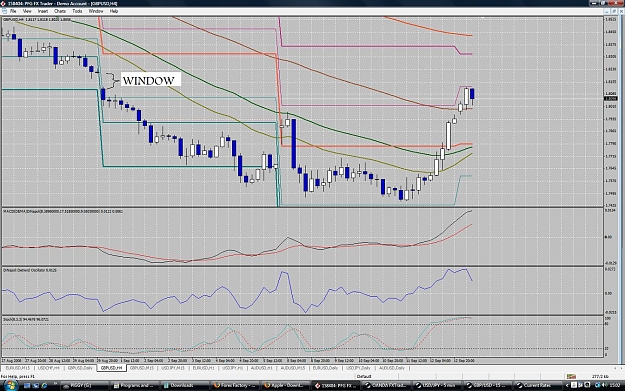Screen dimensions: 625x391
Task: Switch to the EURUSD,H1 chart tab
Action: 204,368
